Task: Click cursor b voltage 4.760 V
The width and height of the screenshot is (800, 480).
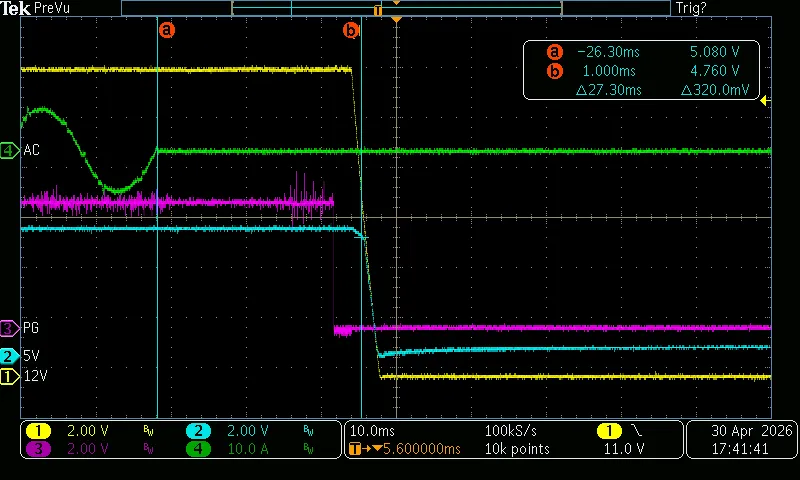Action: (x=714, y=71)
